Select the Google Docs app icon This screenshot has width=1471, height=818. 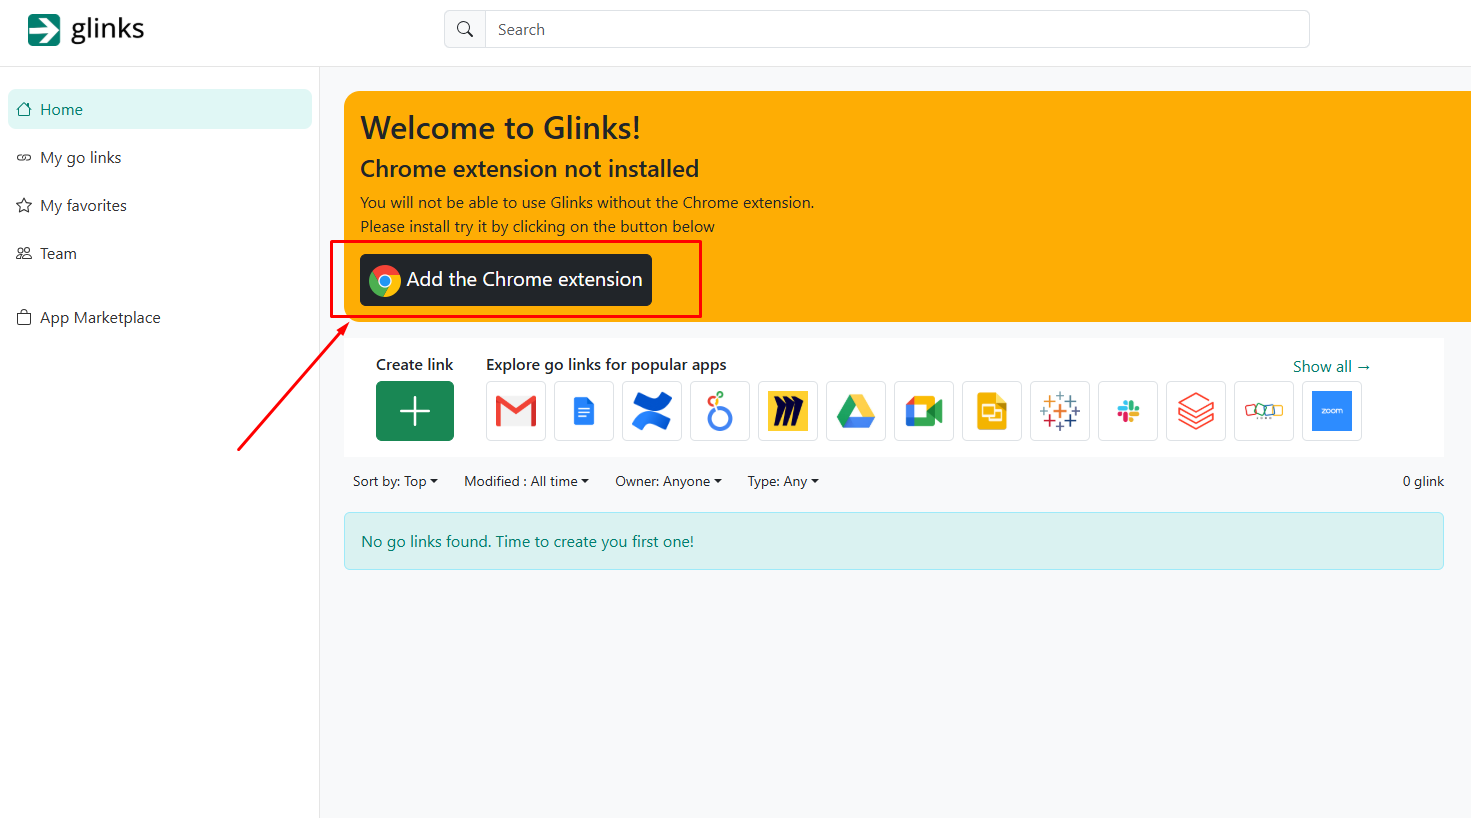[x=584, y=411]
